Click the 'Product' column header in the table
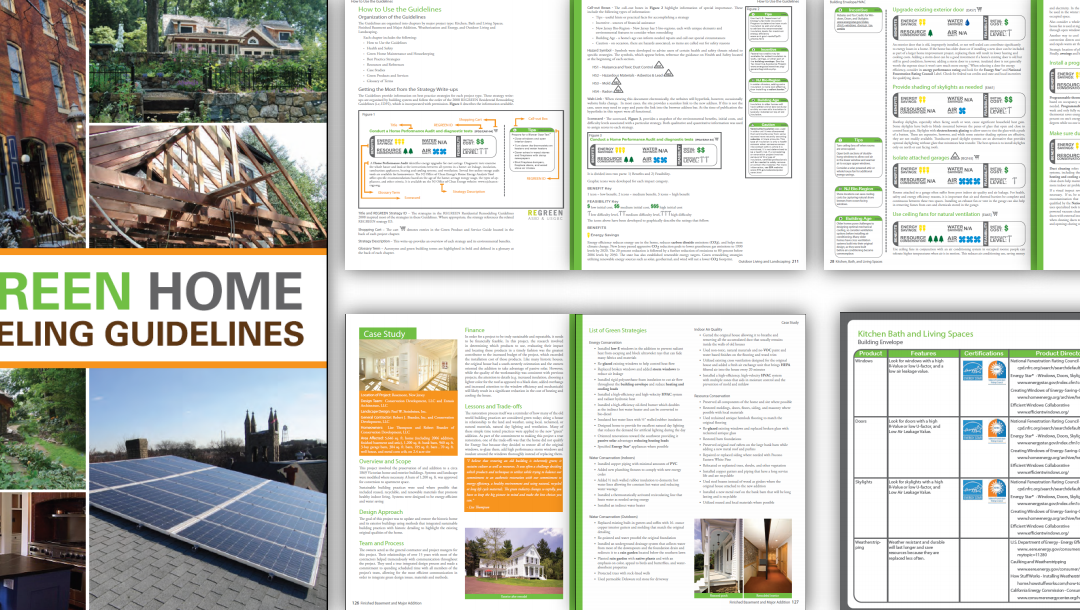 [870, 353]
